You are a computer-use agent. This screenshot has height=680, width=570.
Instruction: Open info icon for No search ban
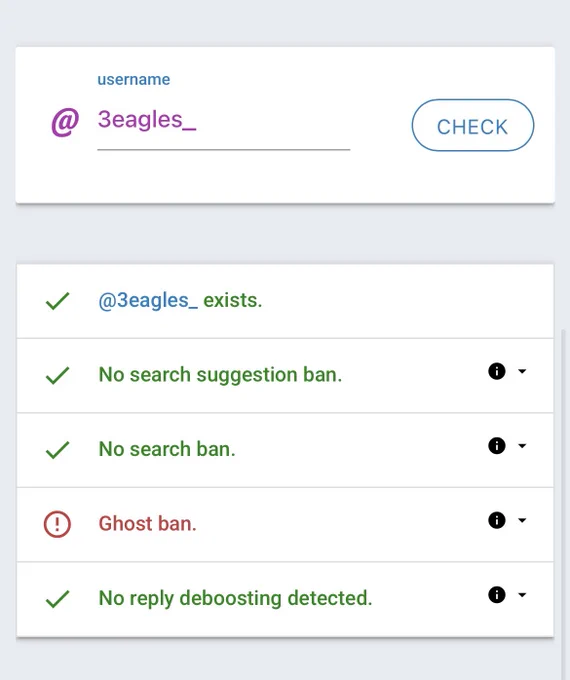(x=497, y=446)
